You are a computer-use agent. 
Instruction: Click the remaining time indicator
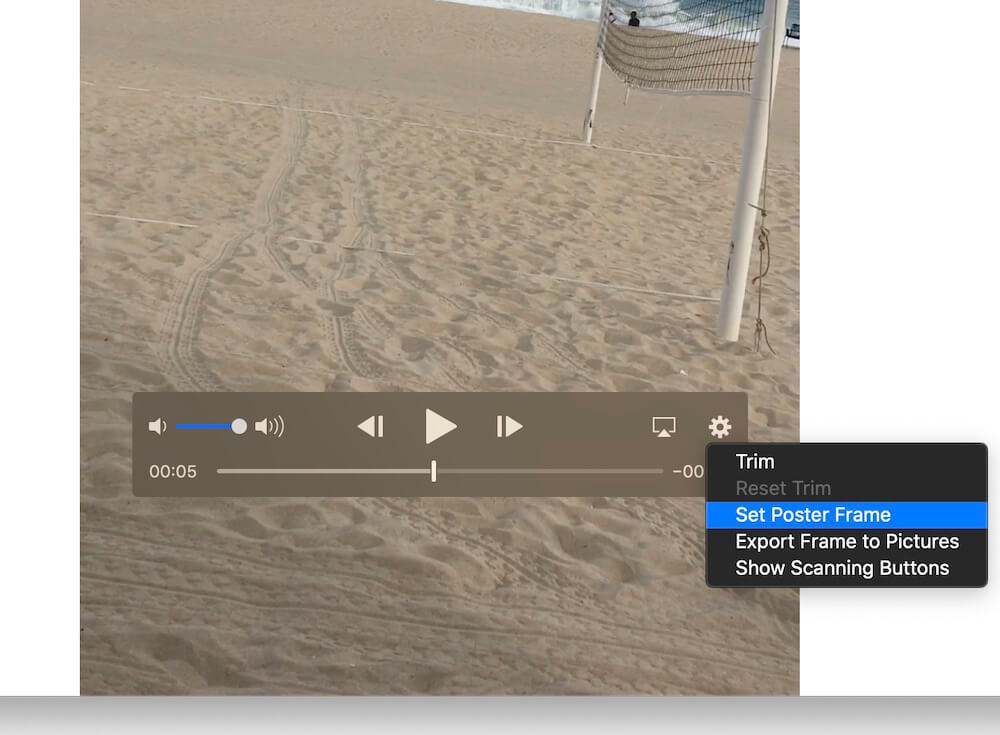688,471
